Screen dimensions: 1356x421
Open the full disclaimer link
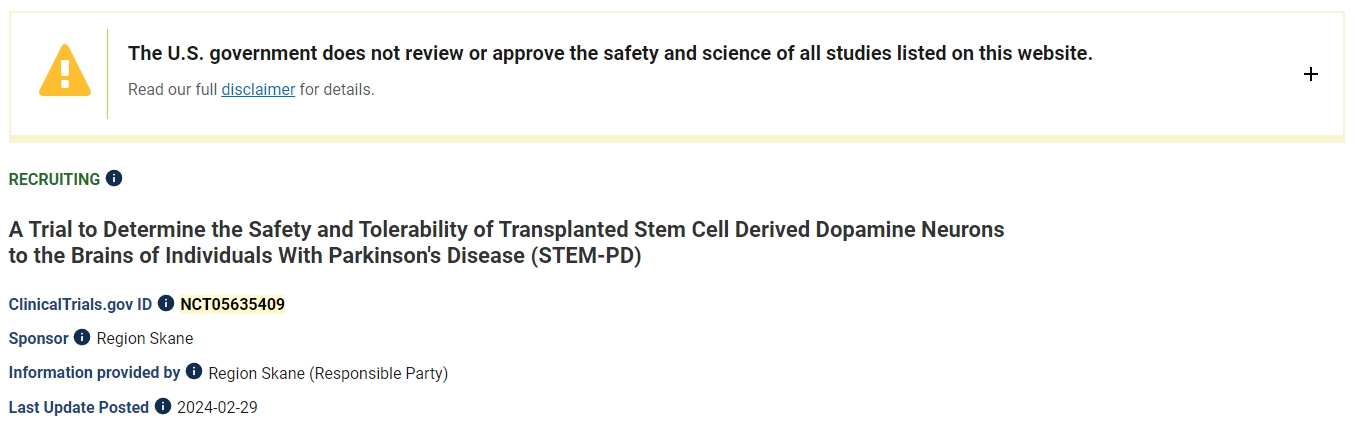258,90
